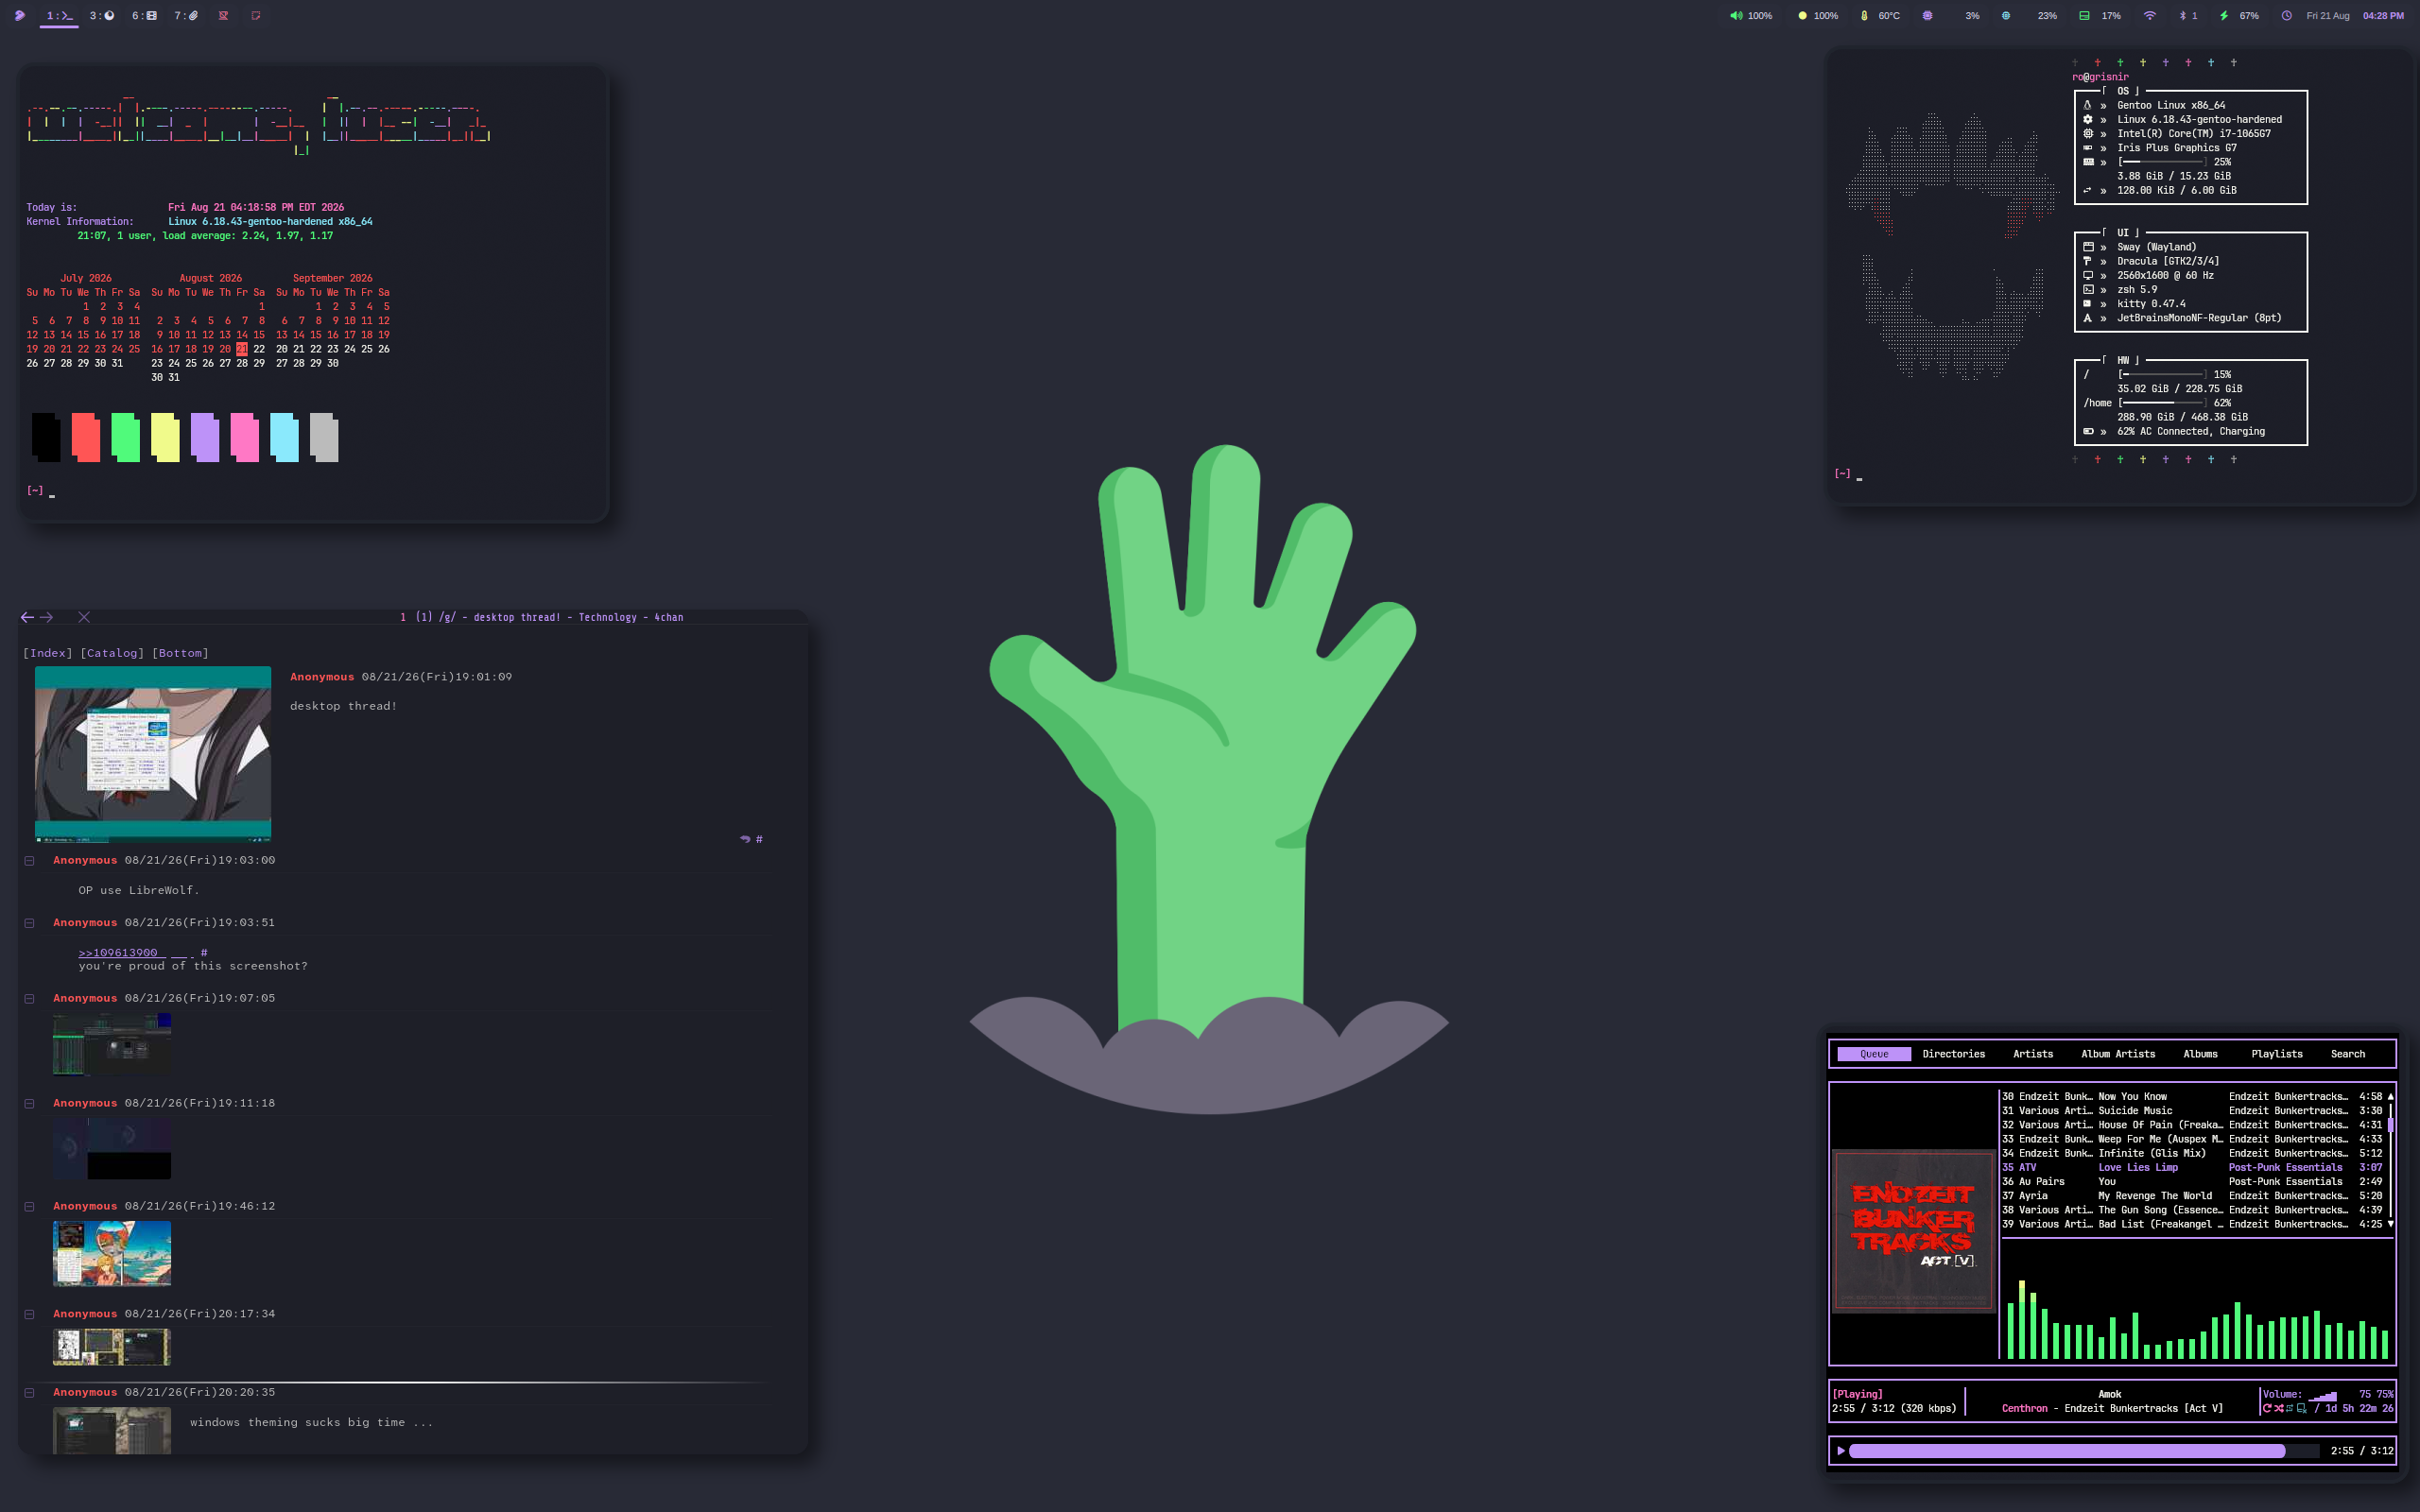The width and height of the screenshot is (2420, 1512).
Task: Select the Queue tab in the music player
Action: coord(1874,1054)
